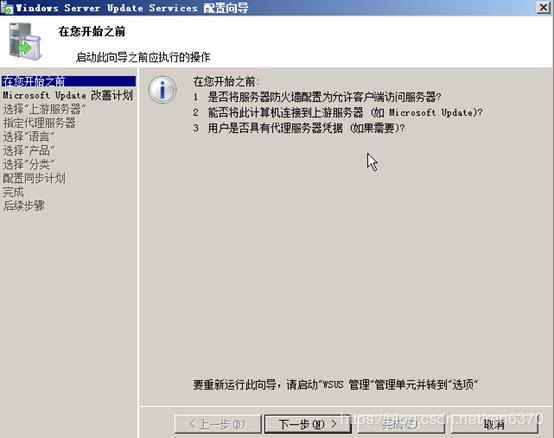Go to 选择"上游服务器" step
554x438 pixels.
(44, 109)
